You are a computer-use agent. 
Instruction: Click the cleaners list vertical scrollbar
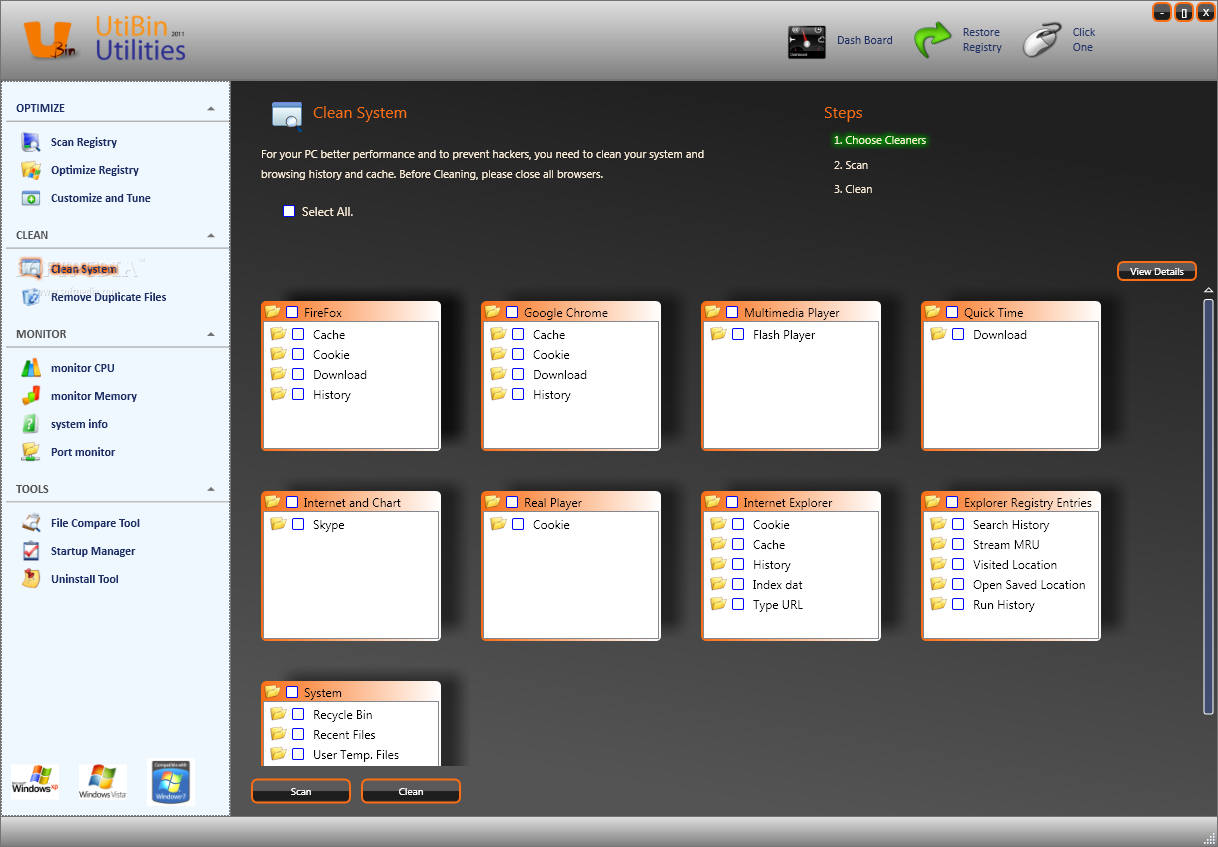tap(1208, 505)
